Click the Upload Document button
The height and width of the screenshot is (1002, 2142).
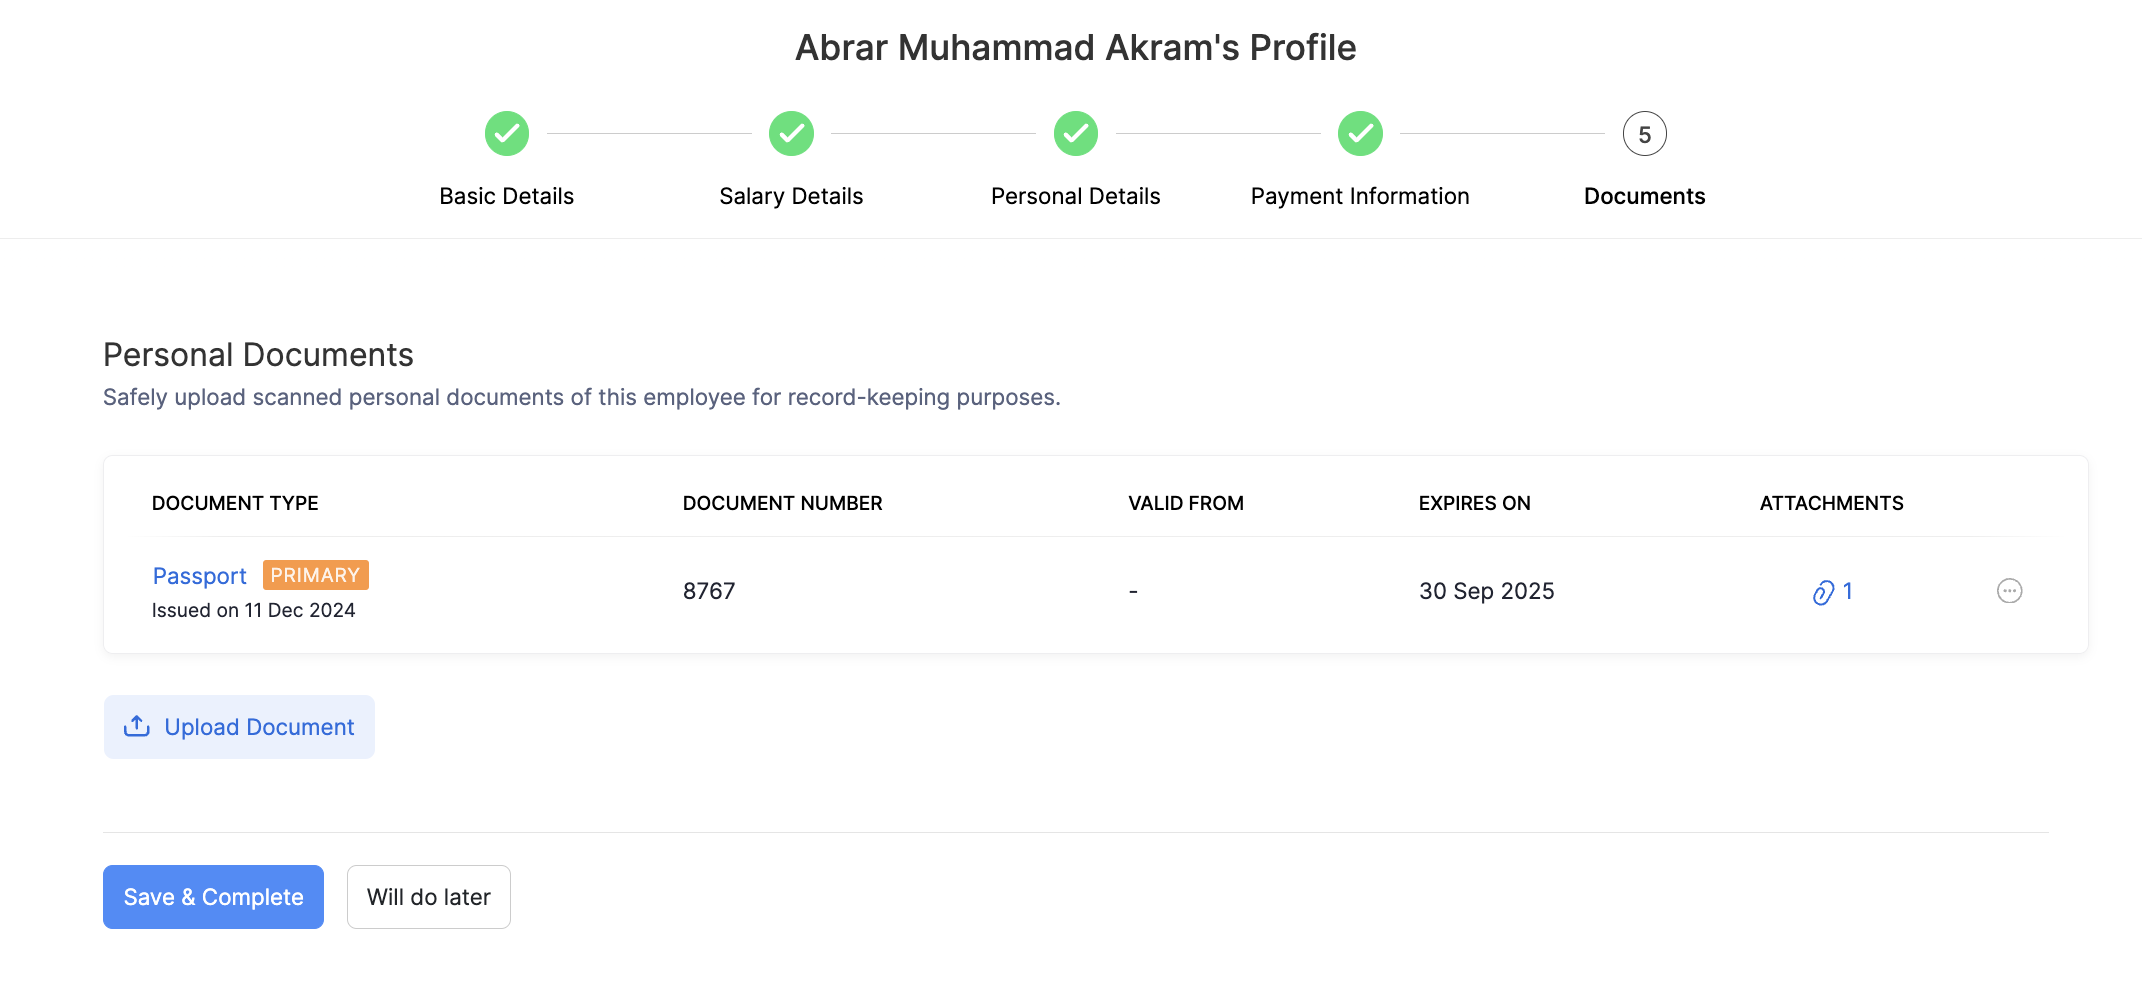pyautogui.click(x=239, y=727)
